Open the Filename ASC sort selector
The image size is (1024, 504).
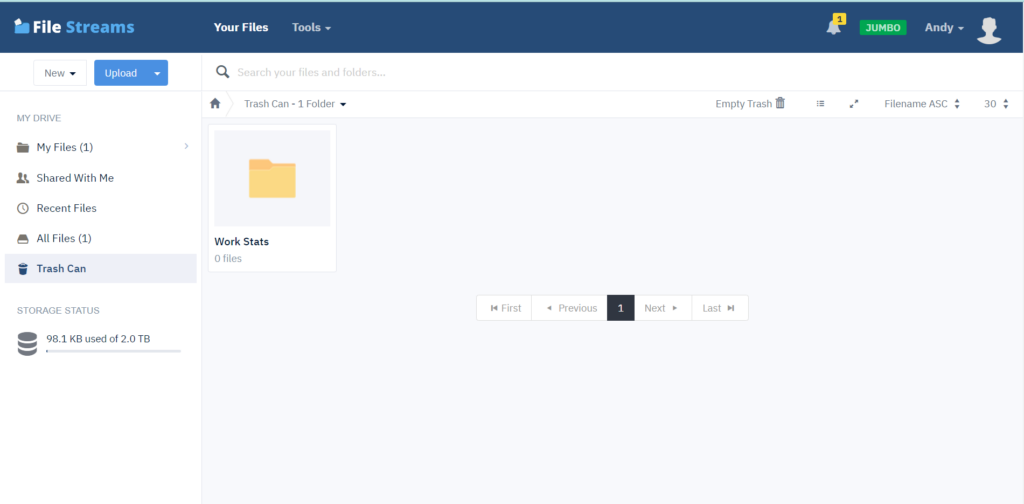921,104
